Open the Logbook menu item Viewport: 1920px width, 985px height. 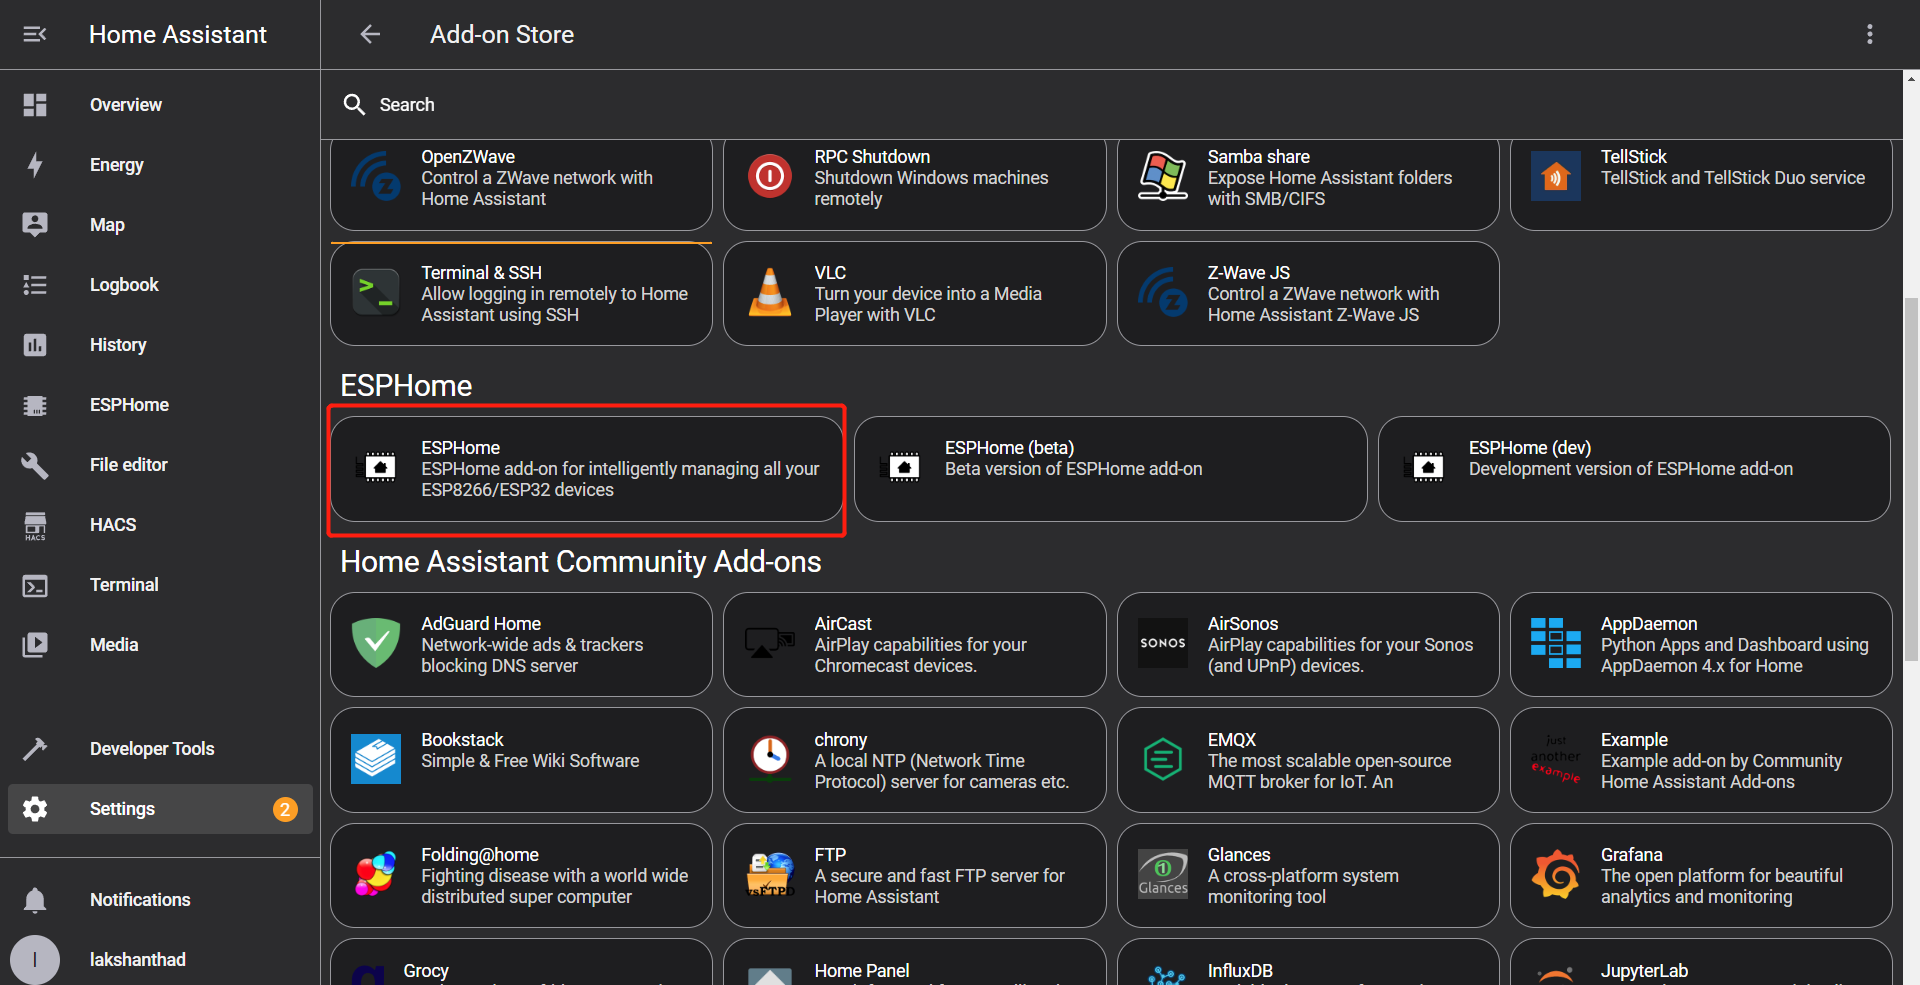160,285
